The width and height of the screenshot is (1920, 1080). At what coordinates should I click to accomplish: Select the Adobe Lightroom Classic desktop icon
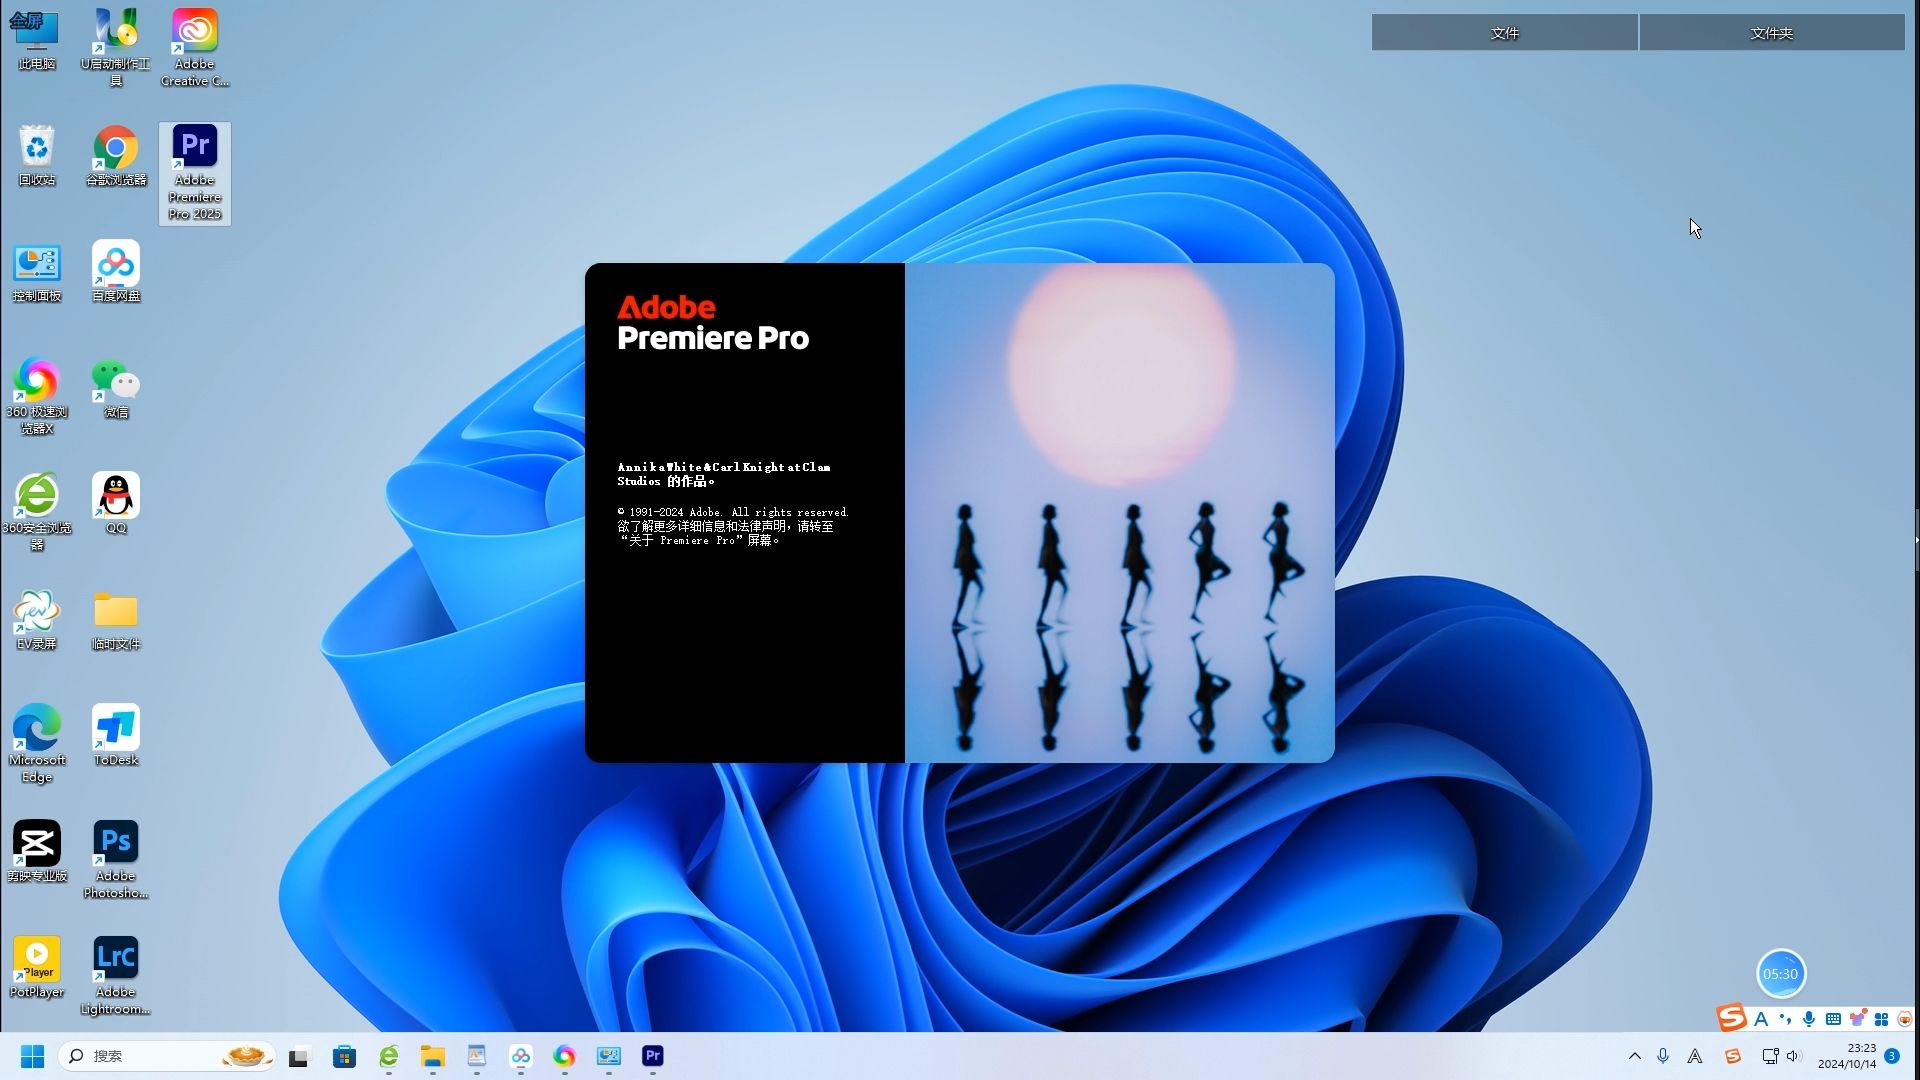pos(116,976)
